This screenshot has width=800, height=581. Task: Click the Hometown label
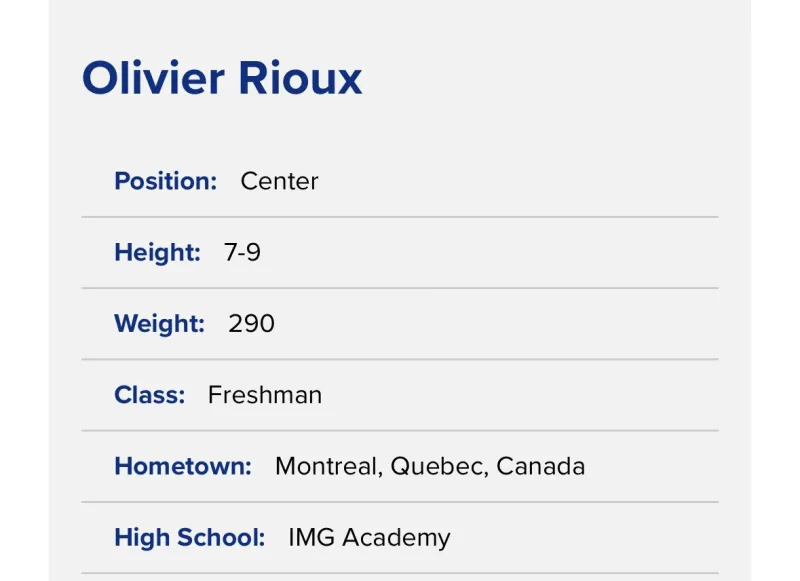(x=183, y=466)
